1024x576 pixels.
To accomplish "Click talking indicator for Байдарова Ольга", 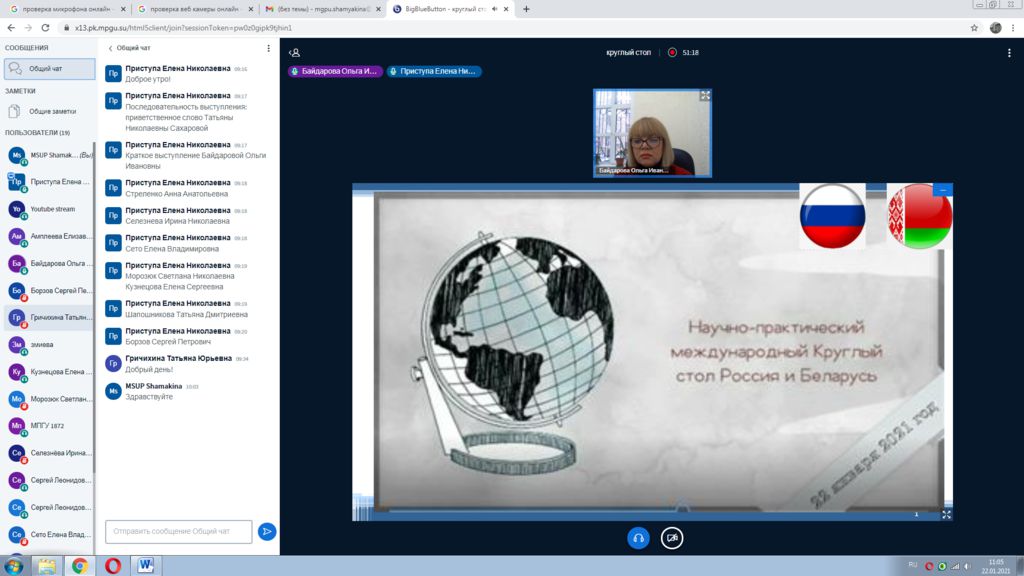I will tap(335, 71).
